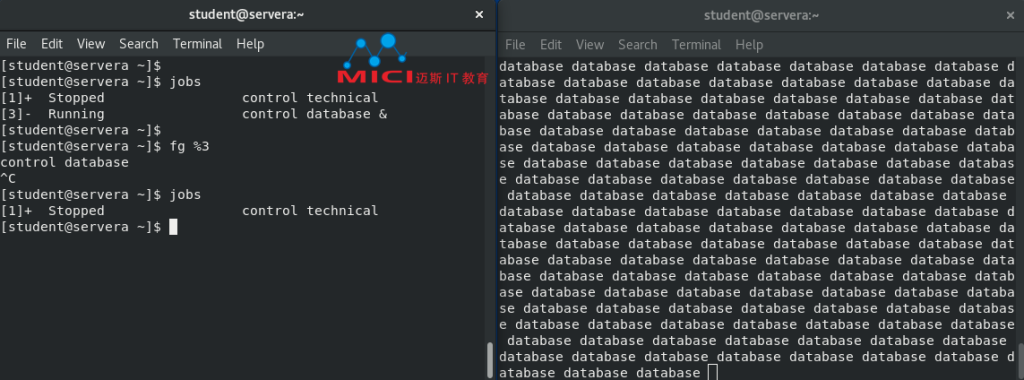
Task: Open Search menu in right terminal window
Action: pos(637,44)
